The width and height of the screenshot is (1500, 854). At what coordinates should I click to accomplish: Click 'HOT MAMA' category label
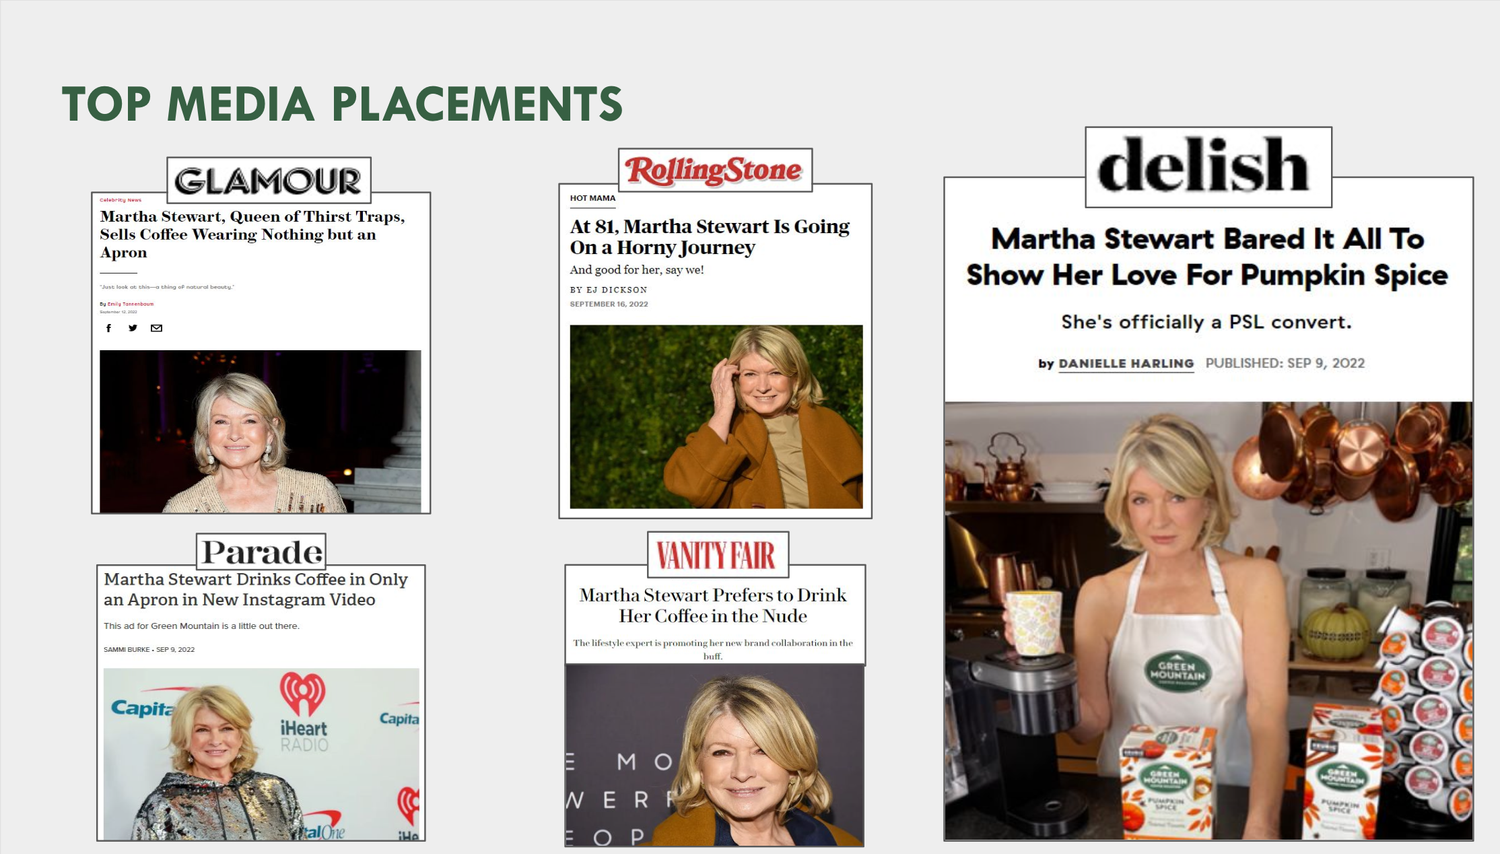tap(592, 198)
